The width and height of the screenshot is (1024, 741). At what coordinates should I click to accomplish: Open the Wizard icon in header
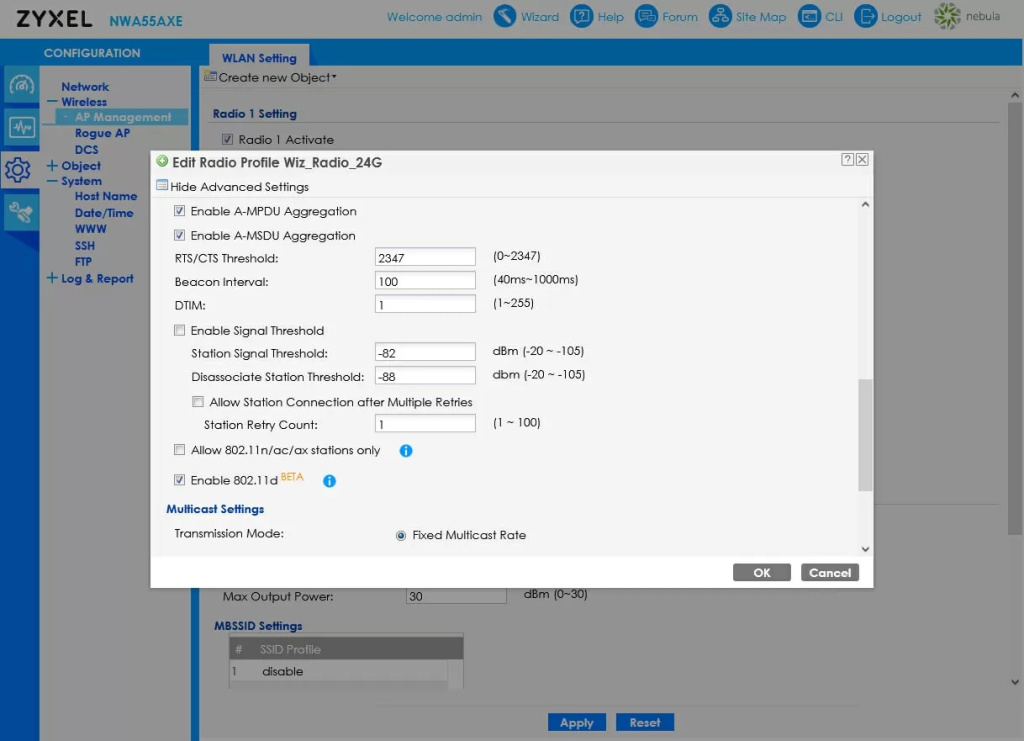tap(506, 17)
